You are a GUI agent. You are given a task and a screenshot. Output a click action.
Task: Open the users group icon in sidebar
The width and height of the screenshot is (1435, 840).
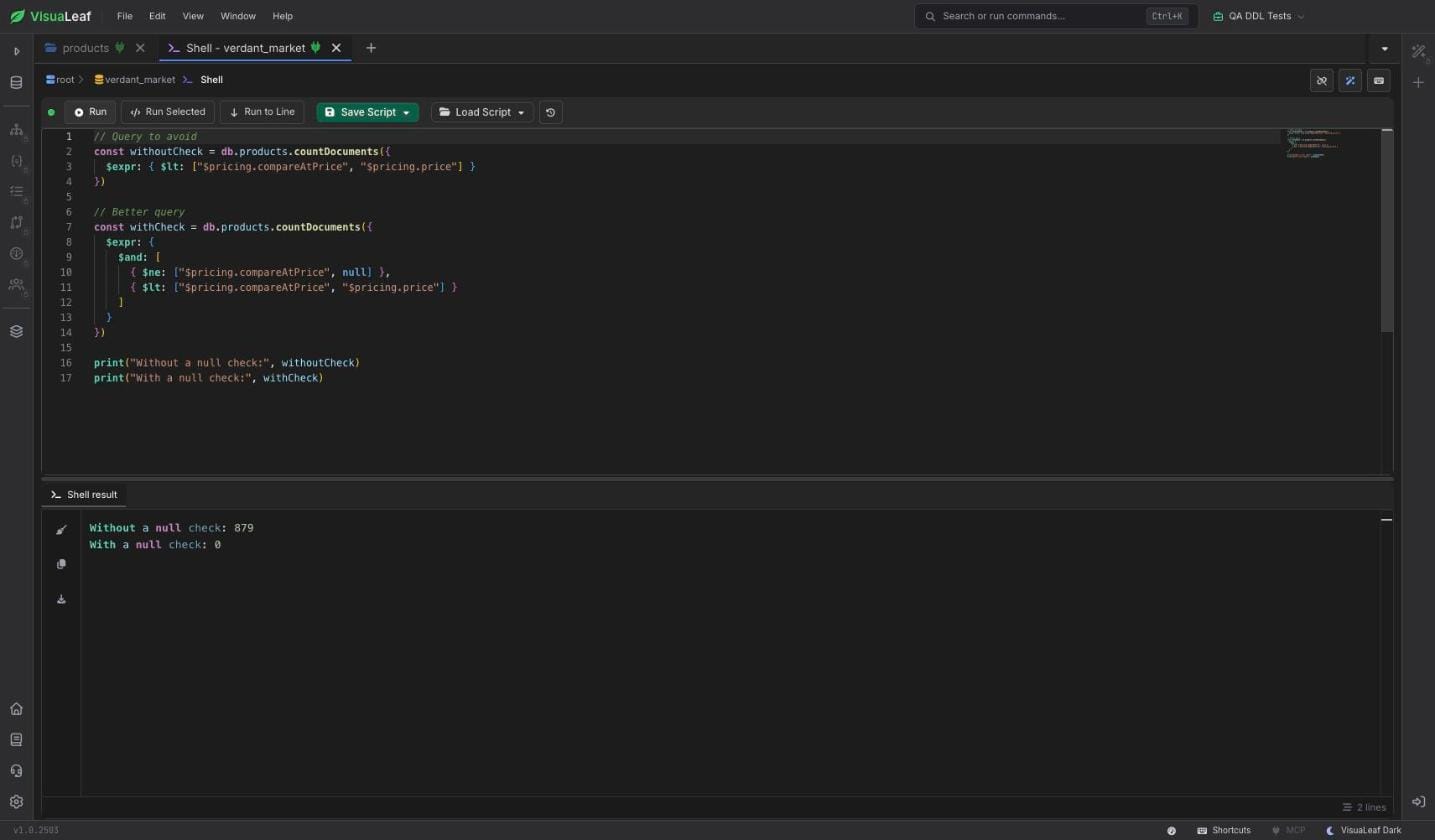click(x=16, y=284)
